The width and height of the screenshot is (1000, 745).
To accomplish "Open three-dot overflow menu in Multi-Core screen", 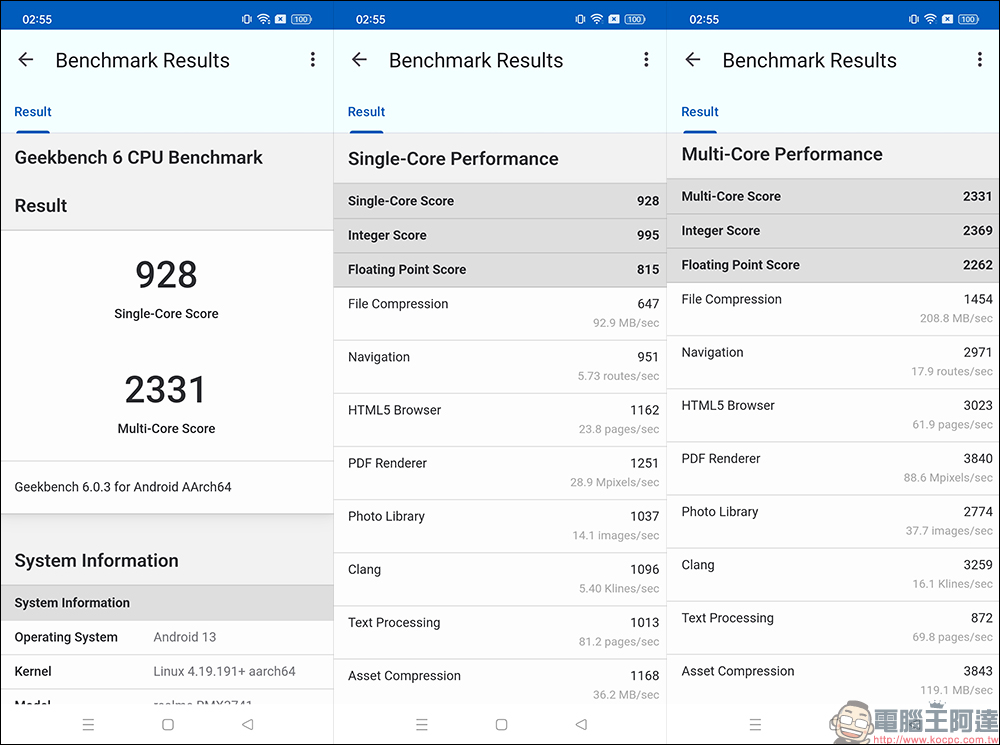I will [980, 60].
